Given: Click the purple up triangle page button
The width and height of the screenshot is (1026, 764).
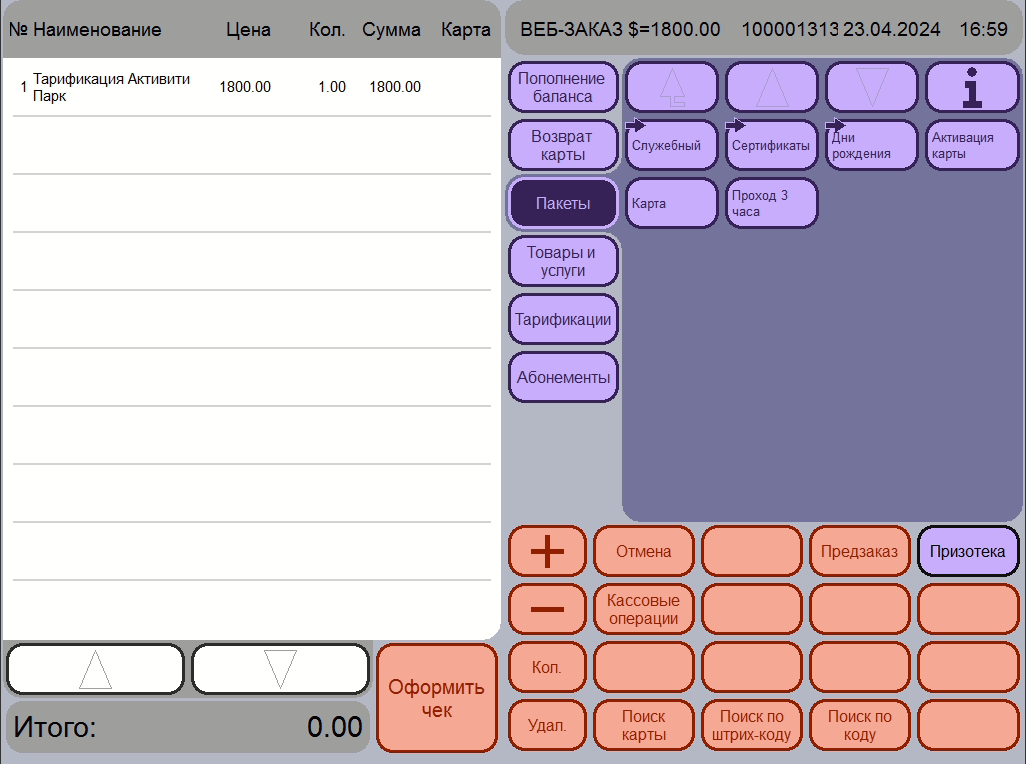Looking at the screenshot, I should click(x=772, y=87).
